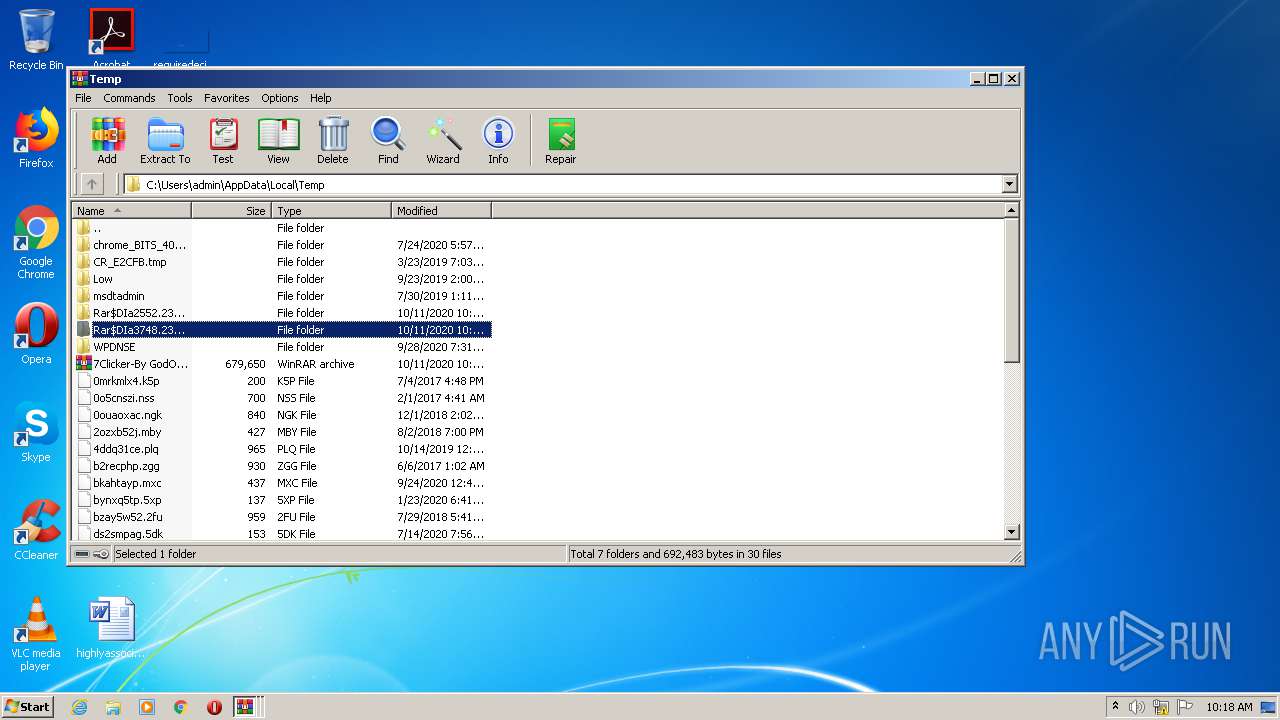Image resolution: width=1280 pixels, height=720 pixels.
Task: Select file 2ozxb52j.mby
Action: [281, 432]
